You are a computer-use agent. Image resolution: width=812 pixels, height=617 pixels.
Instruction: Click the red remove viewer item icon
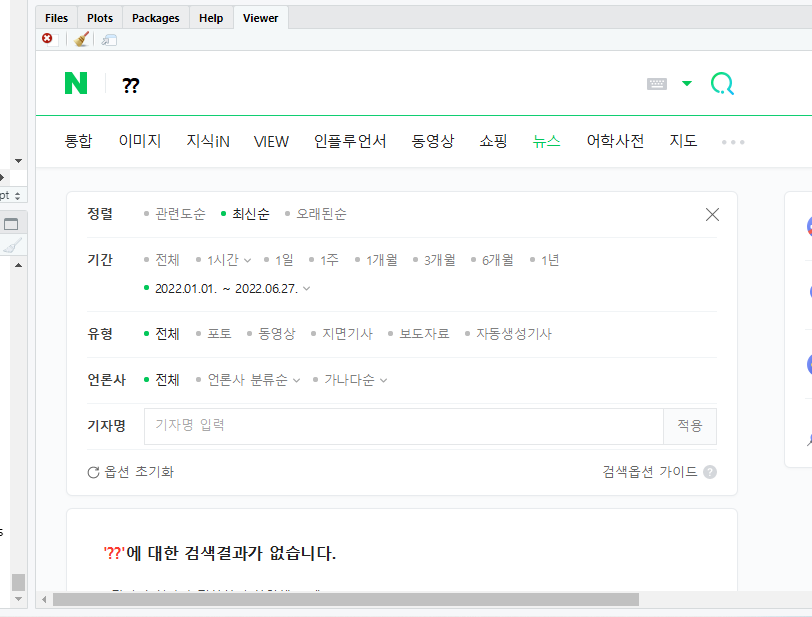(x=47, y=38)
